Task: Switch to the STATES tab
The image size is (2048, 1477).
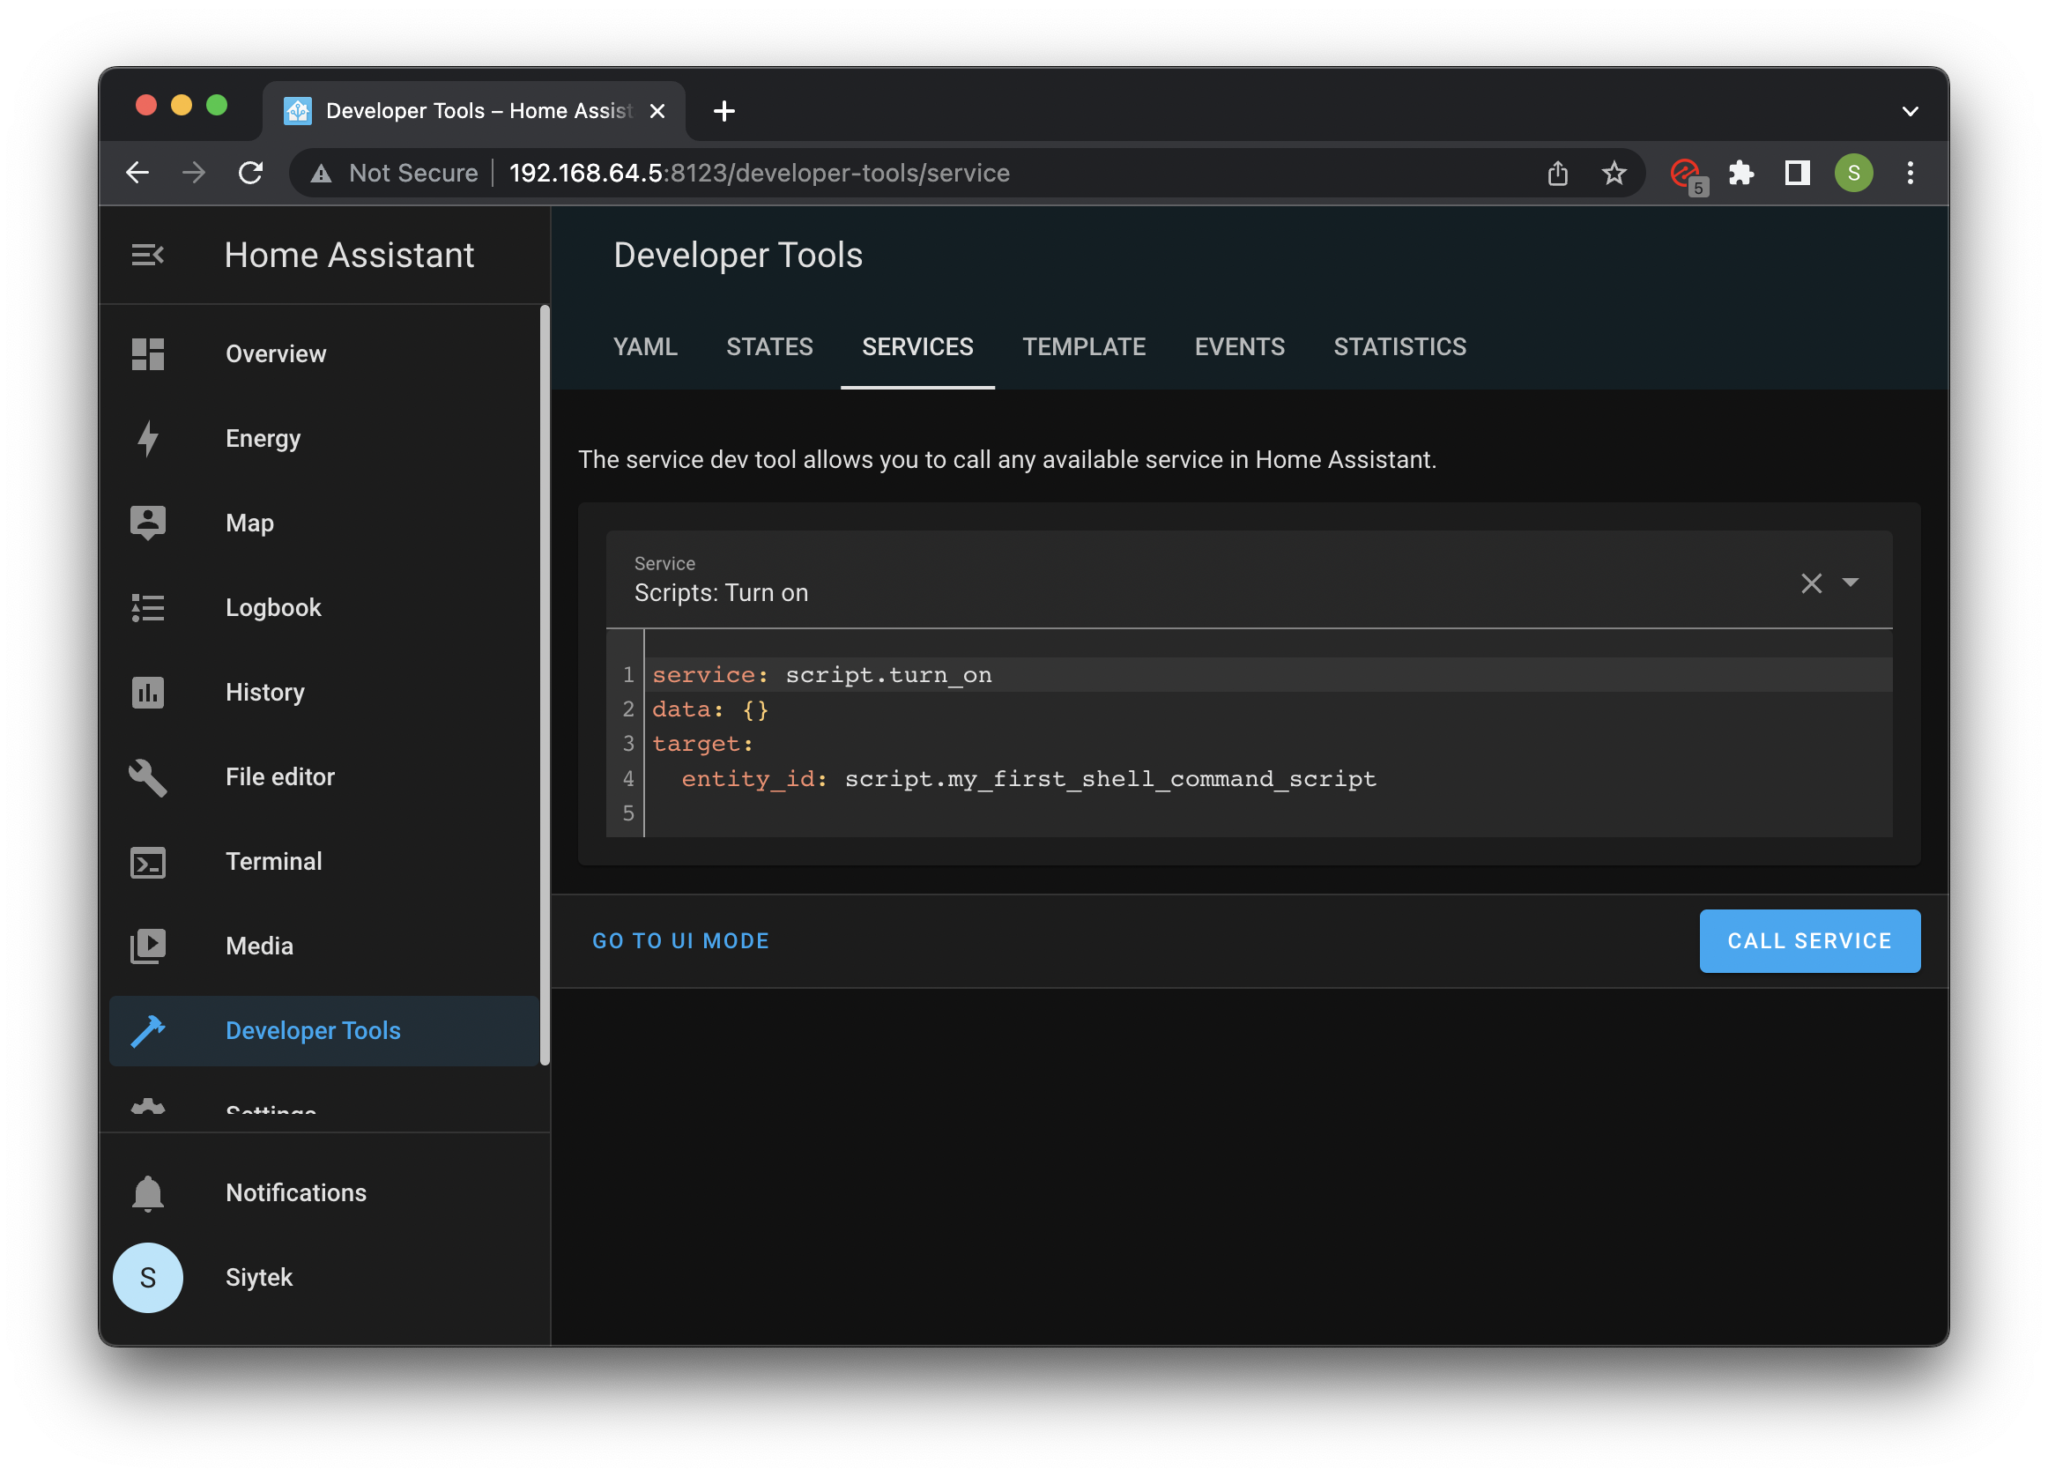Action: (x=769, y=347)
